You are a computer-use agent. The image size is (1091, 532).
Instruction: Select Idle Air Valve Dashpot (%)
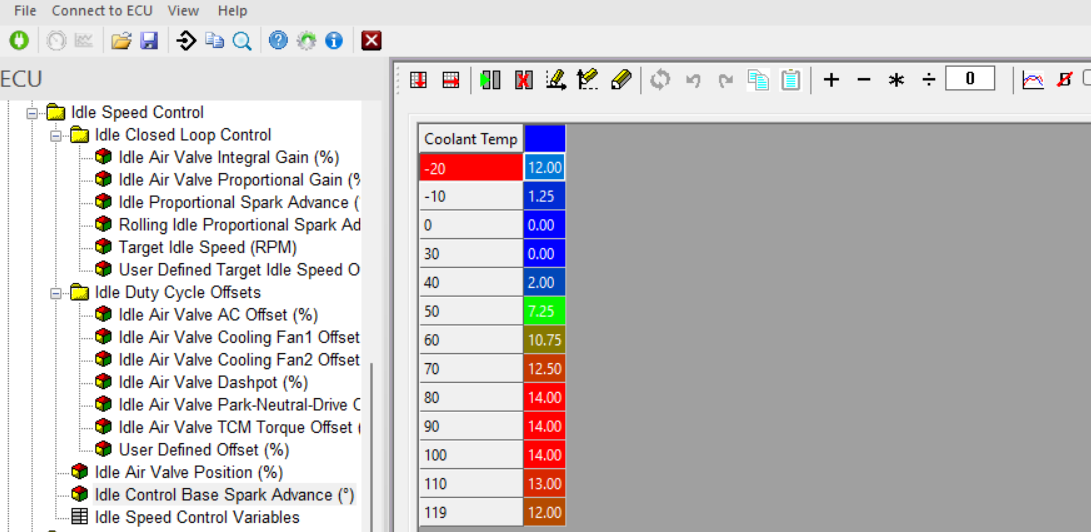tap(213, 382)
